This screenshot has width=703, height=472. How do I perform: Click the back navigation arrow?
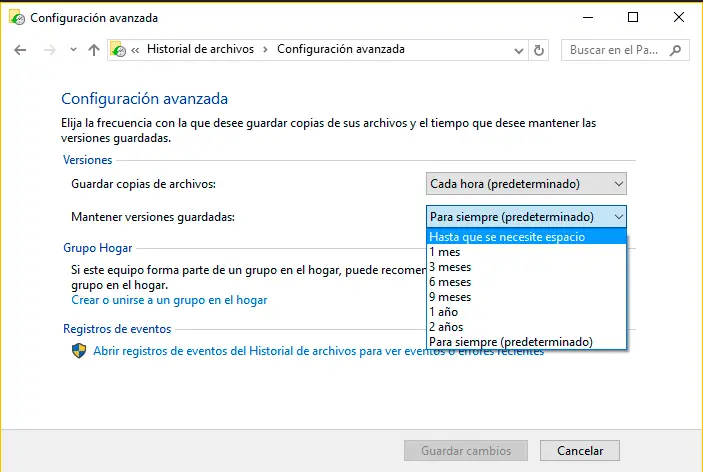(x=20, y=50)
